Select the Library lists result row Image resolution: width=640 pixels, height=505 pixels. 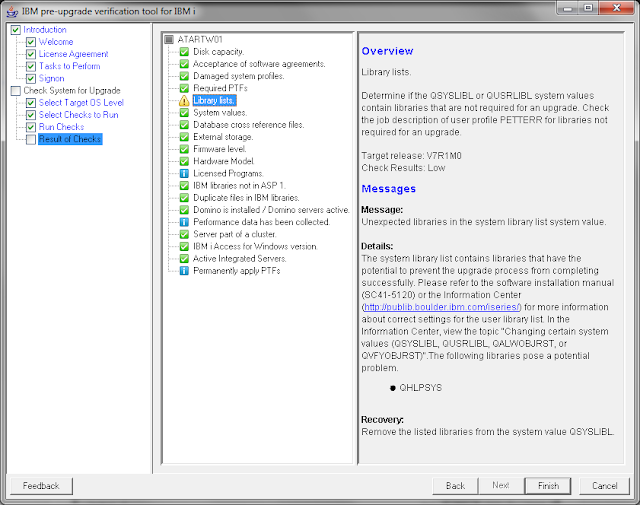pos(214,100)
